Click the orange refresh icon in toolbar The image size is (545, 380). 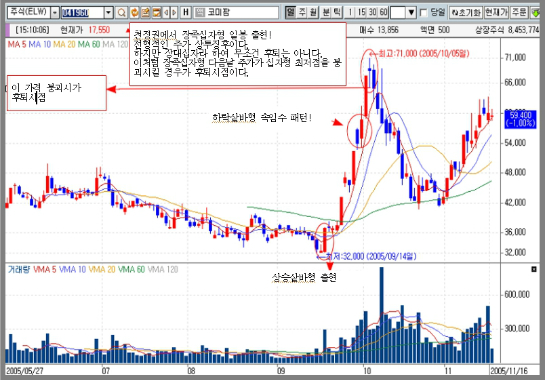pyautogui.click(x=134, y=13)
